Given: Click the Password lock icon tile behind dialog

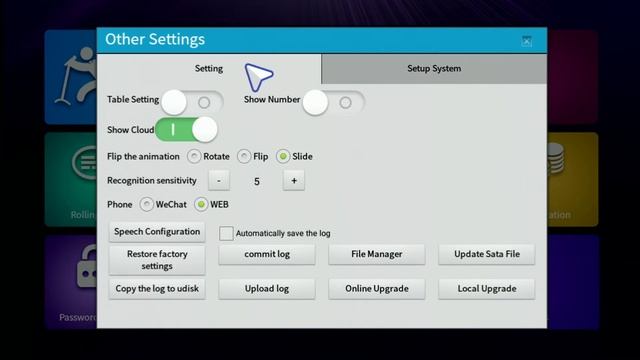Looking at the screenshot, I should point(71,282).
